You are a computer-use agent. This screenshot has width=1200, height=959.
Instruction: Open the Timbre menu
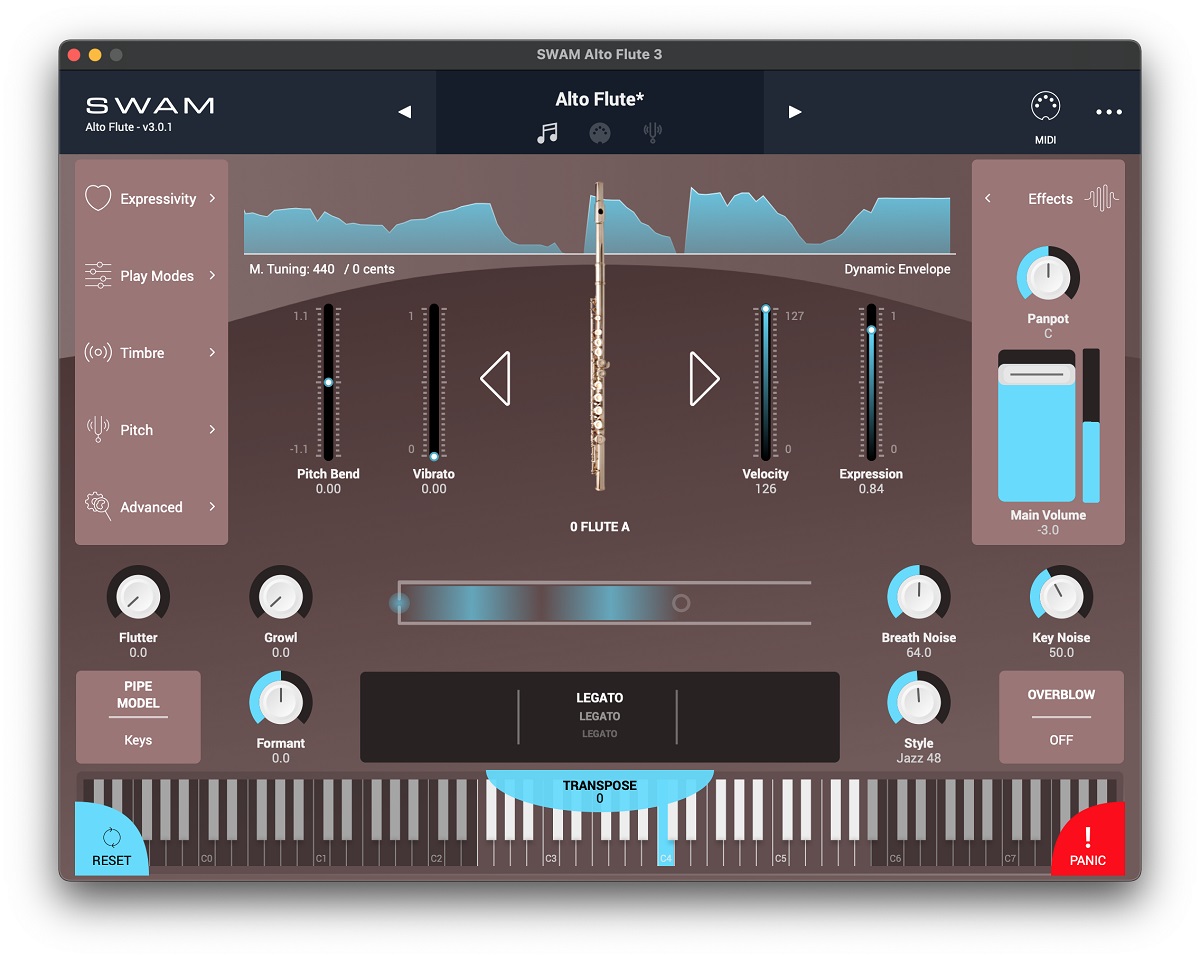(x=142, y=353)
